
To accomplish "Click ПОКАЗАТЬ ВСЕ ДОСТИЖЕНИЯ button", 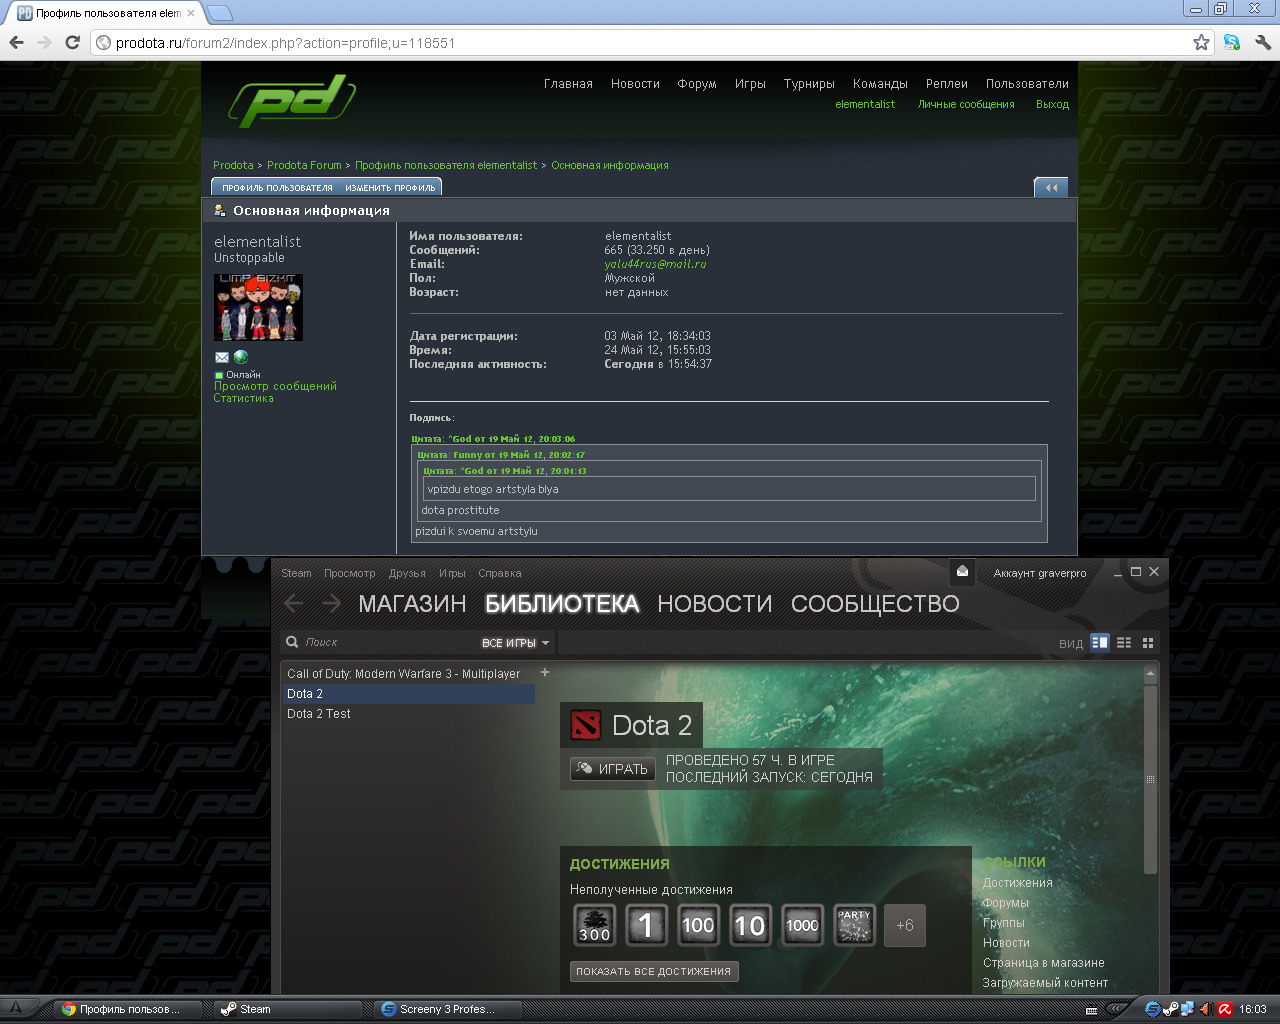I will pos(654,971).
